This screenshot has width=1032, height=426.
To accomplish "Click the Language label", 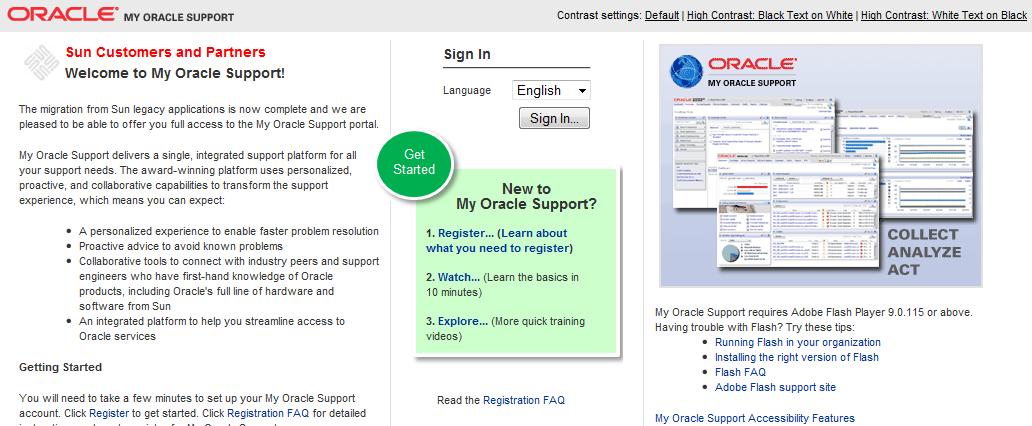I will (x=467, y=90).
